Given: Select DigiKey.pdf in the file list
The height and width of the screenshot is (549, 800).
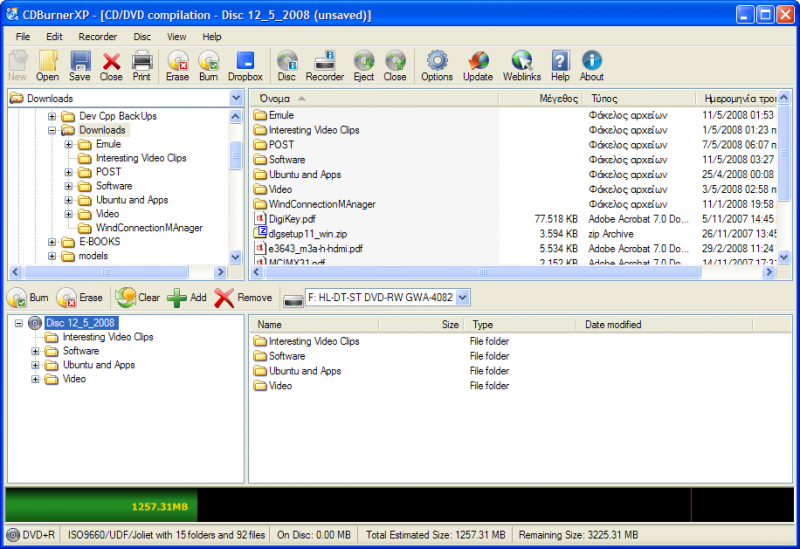Looking at the screenshot, I should point(292,219).
